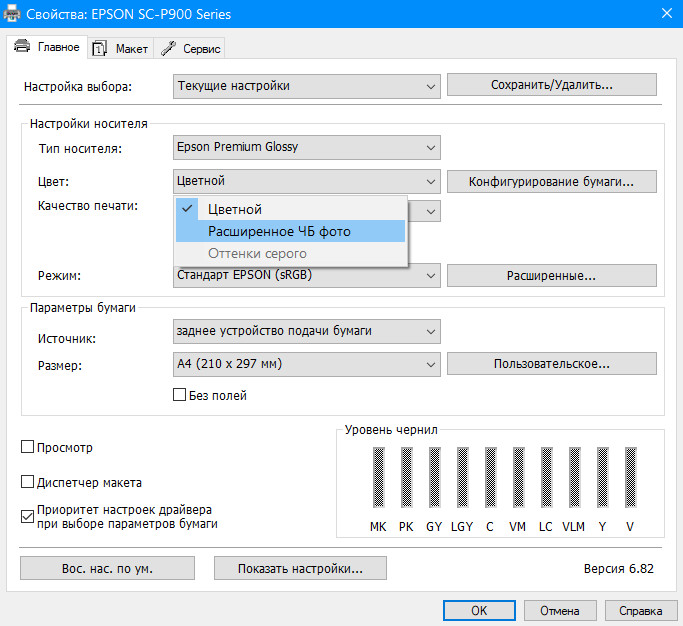Click the printer icon on Главное tab

22,46
